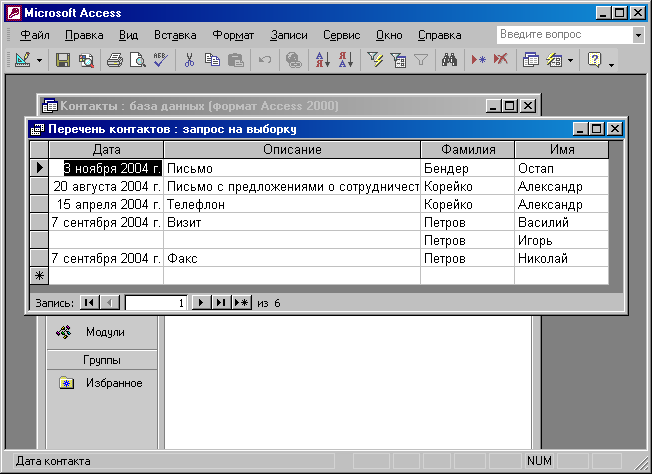Click the Sort Ascending icon

[323, 60]
